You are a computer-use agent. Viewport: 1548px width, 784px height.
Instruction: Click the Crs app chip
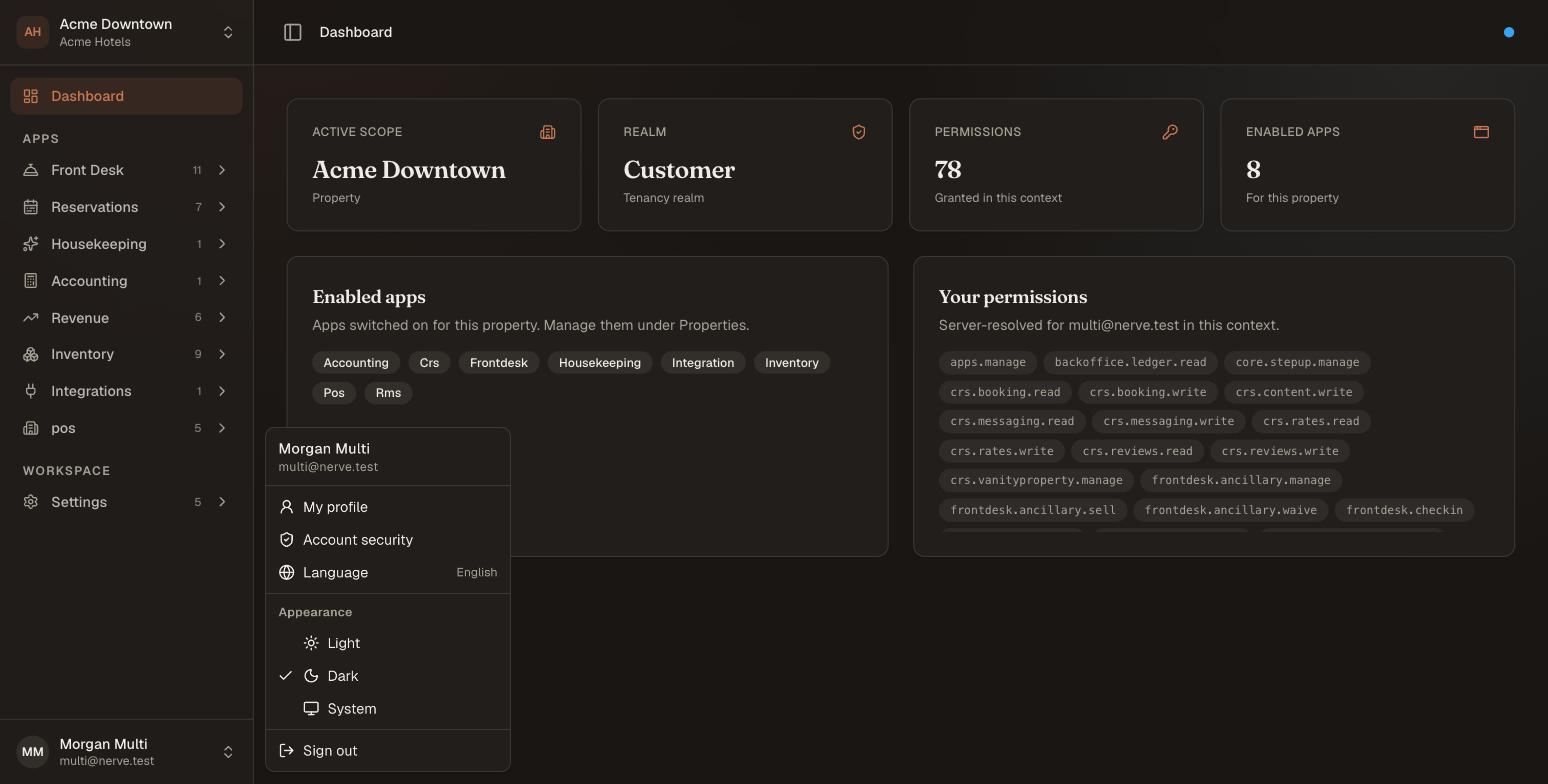tap(429, 363)
